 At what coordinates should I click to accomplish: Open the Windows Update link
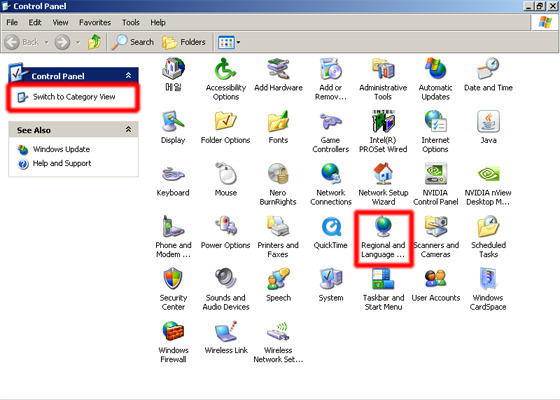pos(61,149)
